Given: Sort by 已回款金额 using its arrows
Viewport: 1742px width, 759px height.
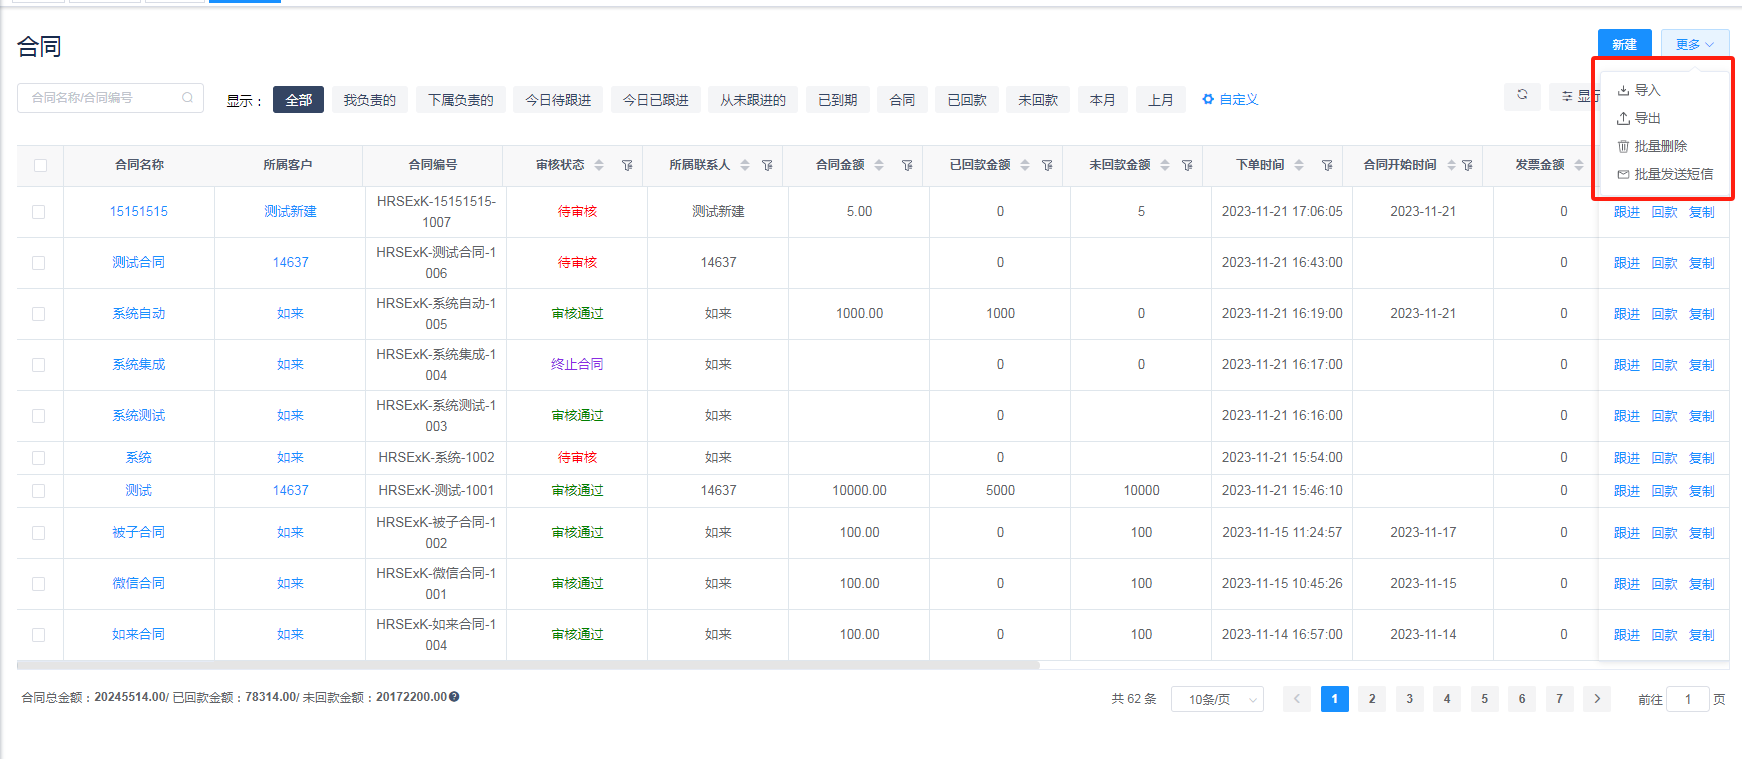Looking at the screenshot, I should point(1025,165).
